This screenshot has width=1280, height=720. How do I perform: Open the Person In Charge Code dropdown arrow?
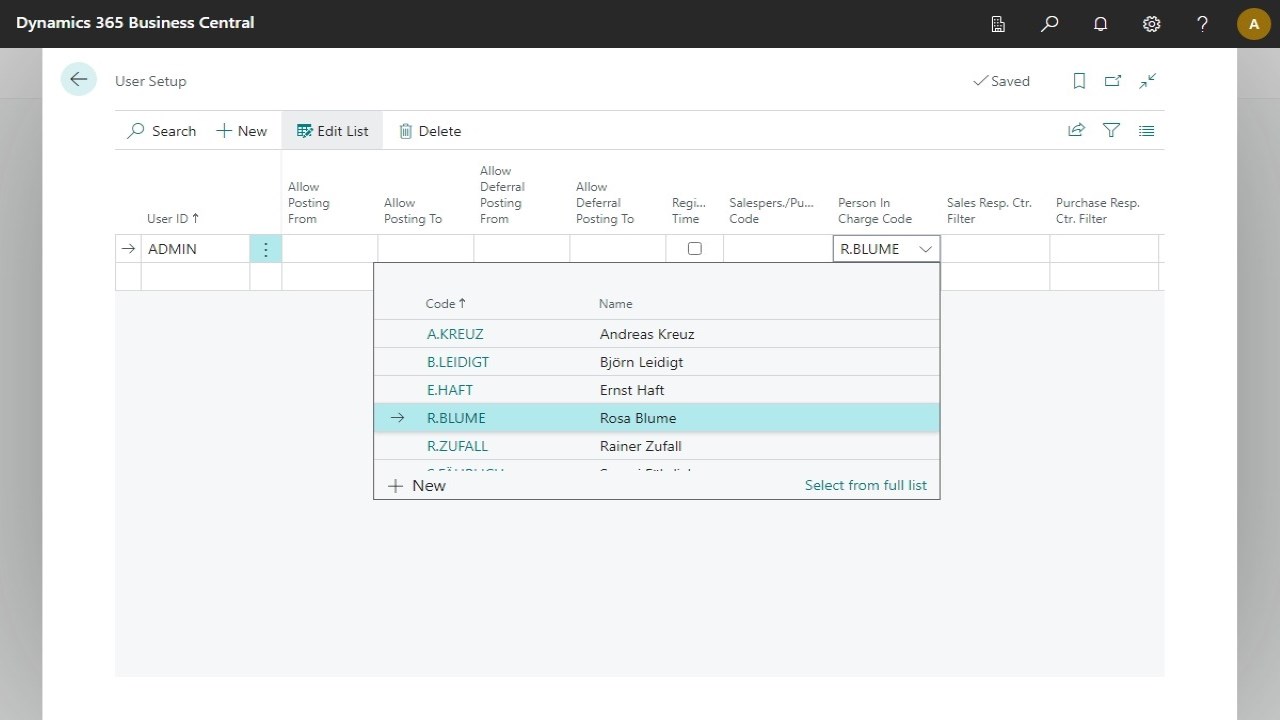pyautogui.click(x=925, y=248)
